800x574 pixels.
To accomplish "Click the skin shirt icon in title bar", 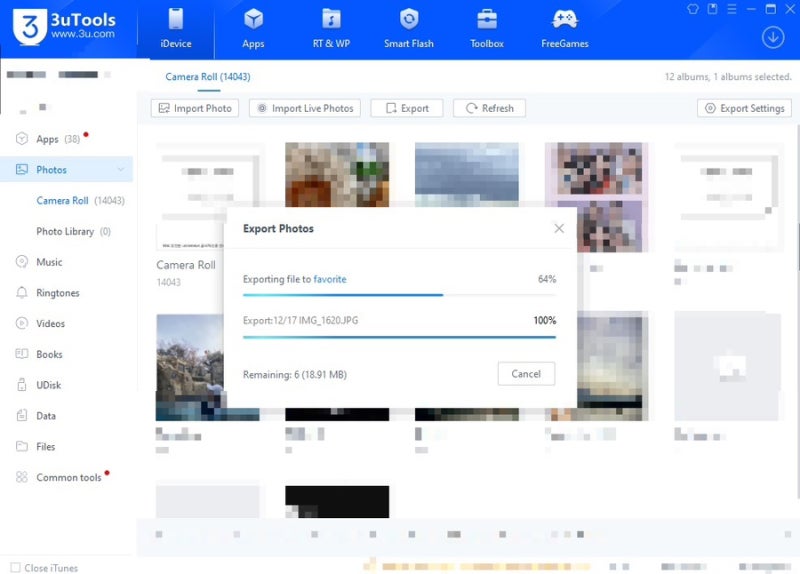I will pyautogui.click(x=692, y=9).
